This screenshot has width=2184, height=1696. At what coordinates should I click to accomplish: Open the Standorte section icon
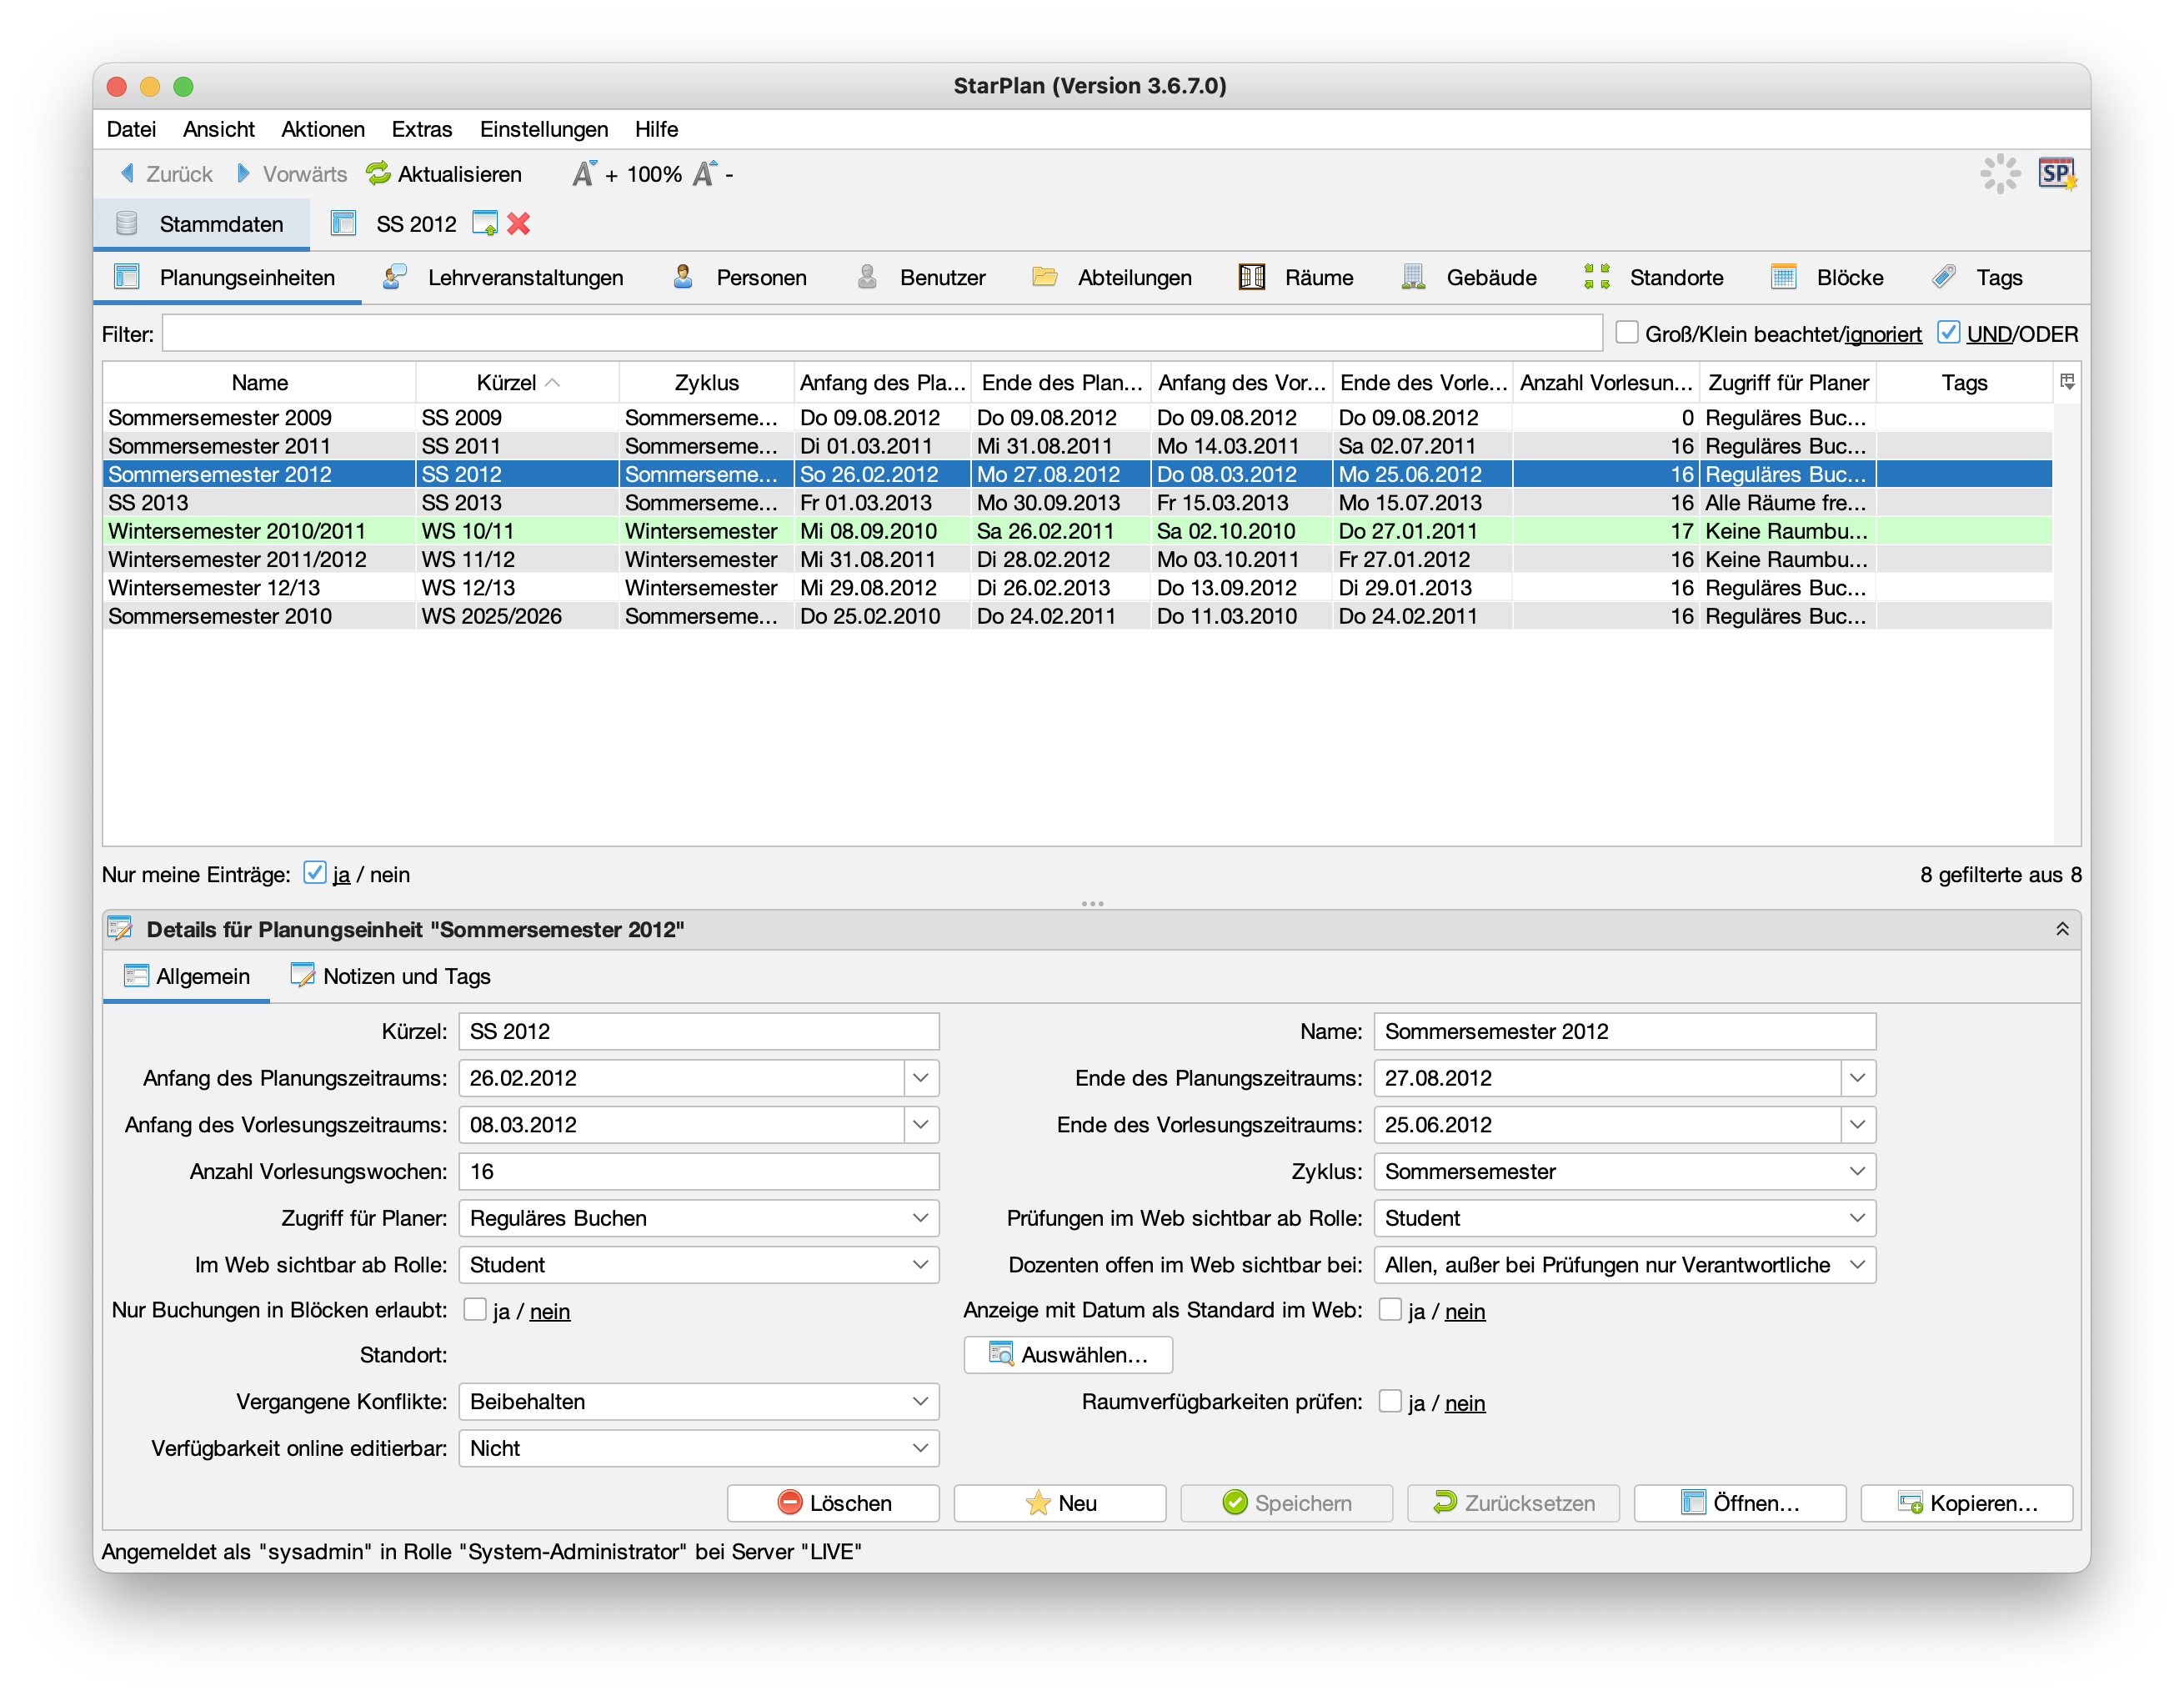pos(1597,277)
